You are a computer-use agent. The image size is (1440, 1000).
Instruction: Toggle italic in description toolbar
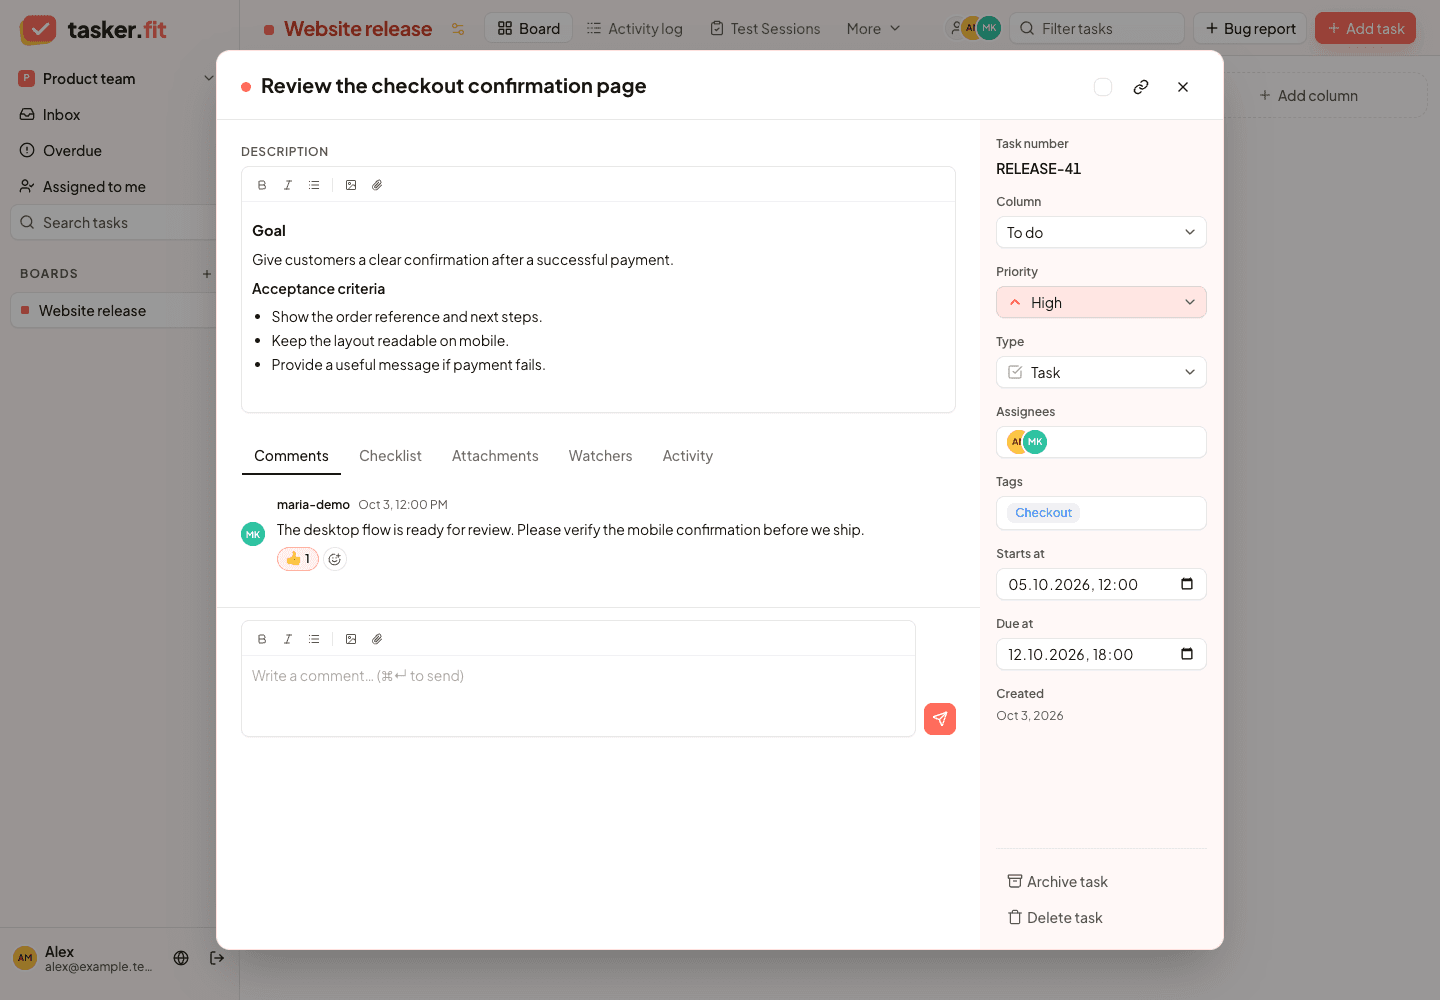pyautogui.click(x=288, y=185)
